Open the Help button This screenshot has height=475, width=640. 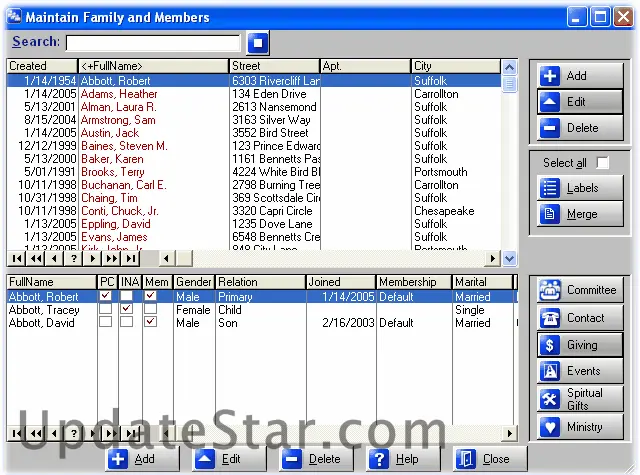(x=403, y=459)
